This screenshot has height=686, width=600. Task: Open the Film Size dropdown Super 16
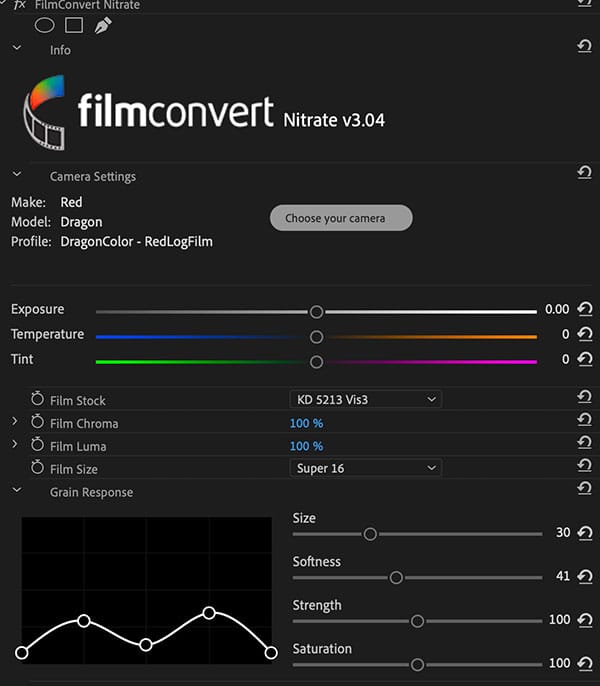365,468
